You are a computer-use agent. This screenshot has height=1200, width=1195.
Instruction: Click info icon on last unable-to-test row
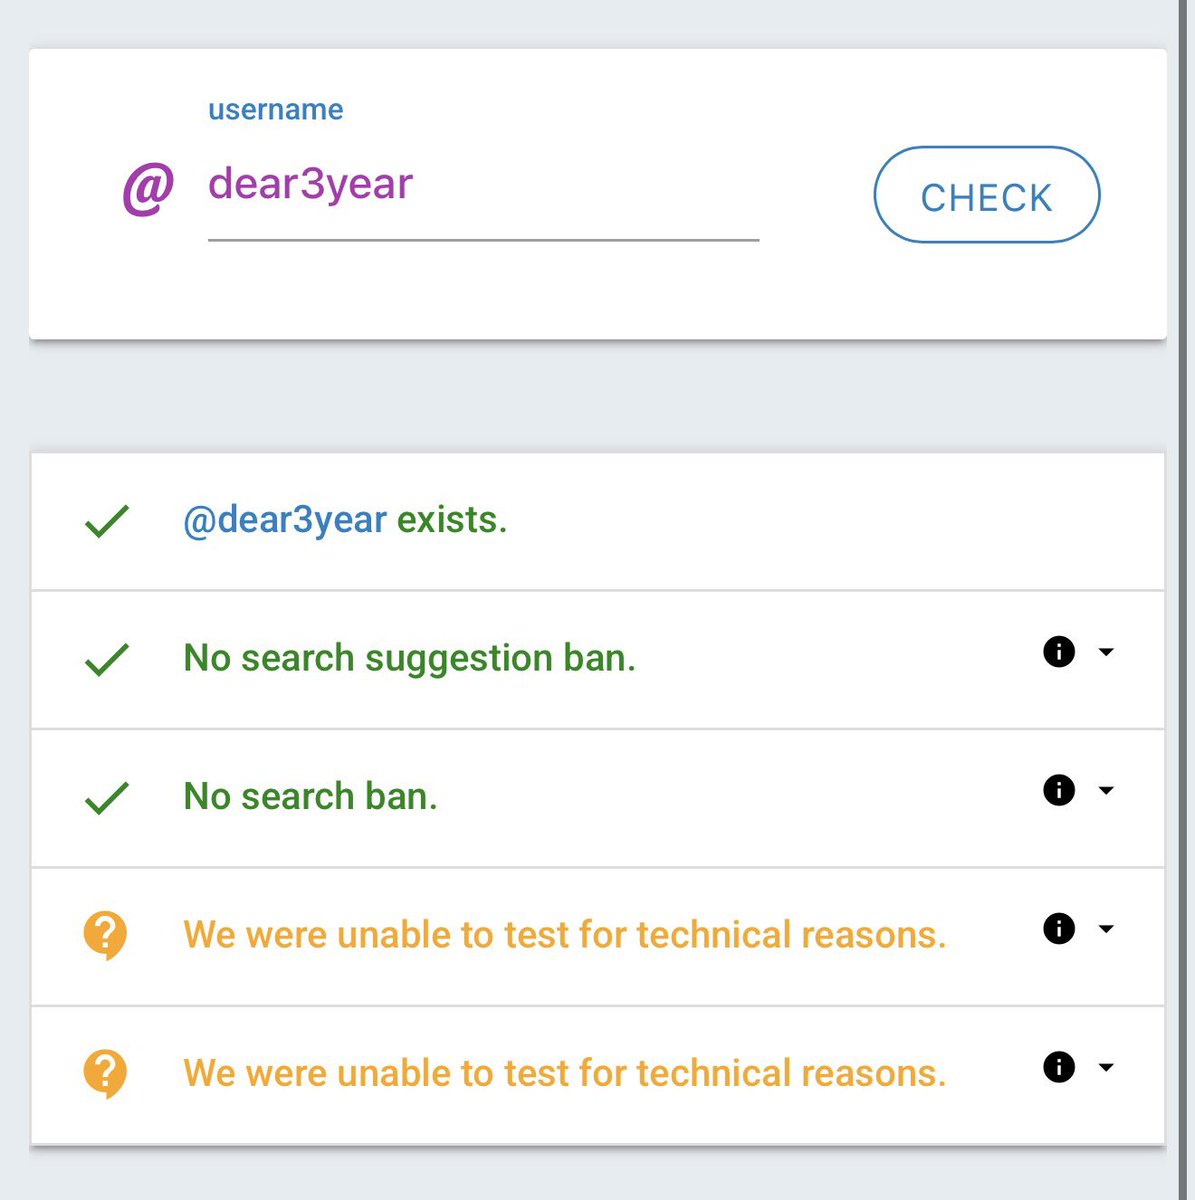(x=1059, y=1067)
